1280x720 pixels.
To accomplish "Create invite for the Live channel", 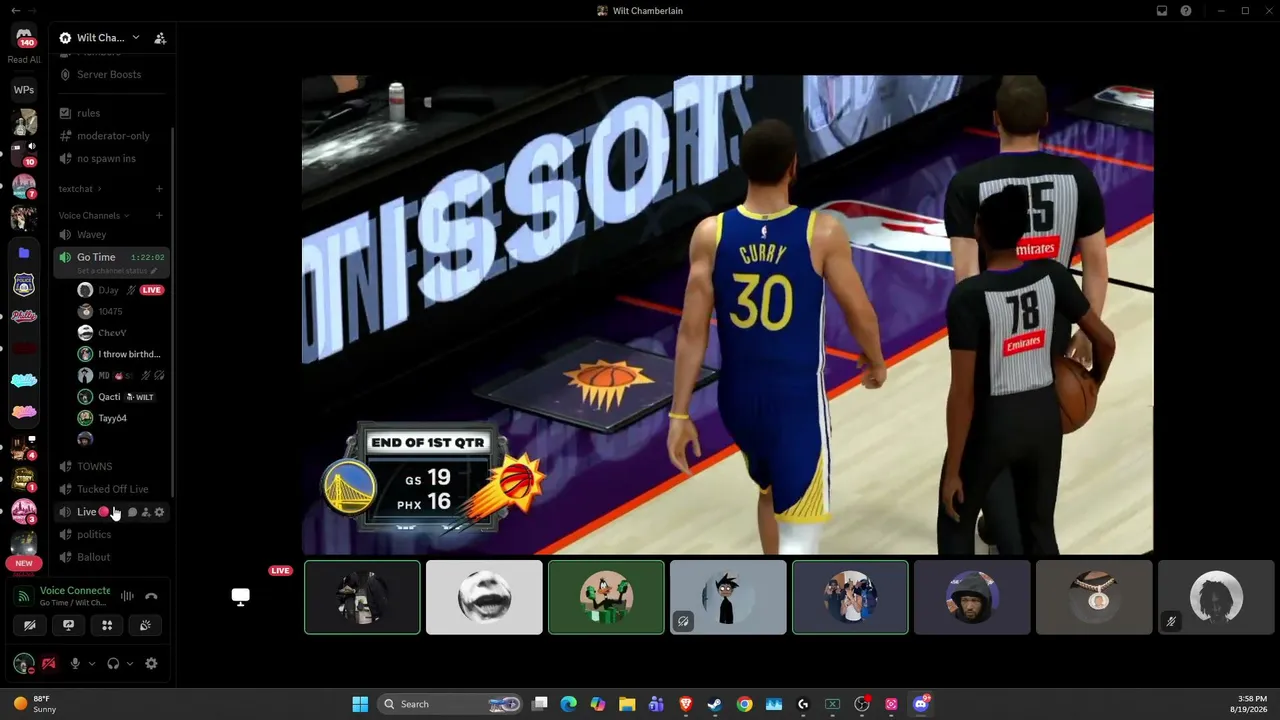I will [146, 512].
